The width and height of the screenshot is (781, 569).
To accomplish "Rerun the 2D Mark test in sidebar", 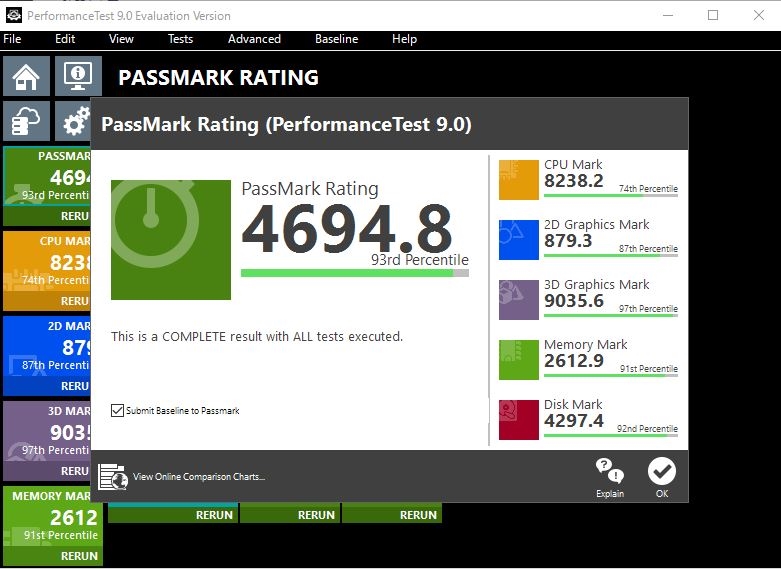I will (47, 386).
